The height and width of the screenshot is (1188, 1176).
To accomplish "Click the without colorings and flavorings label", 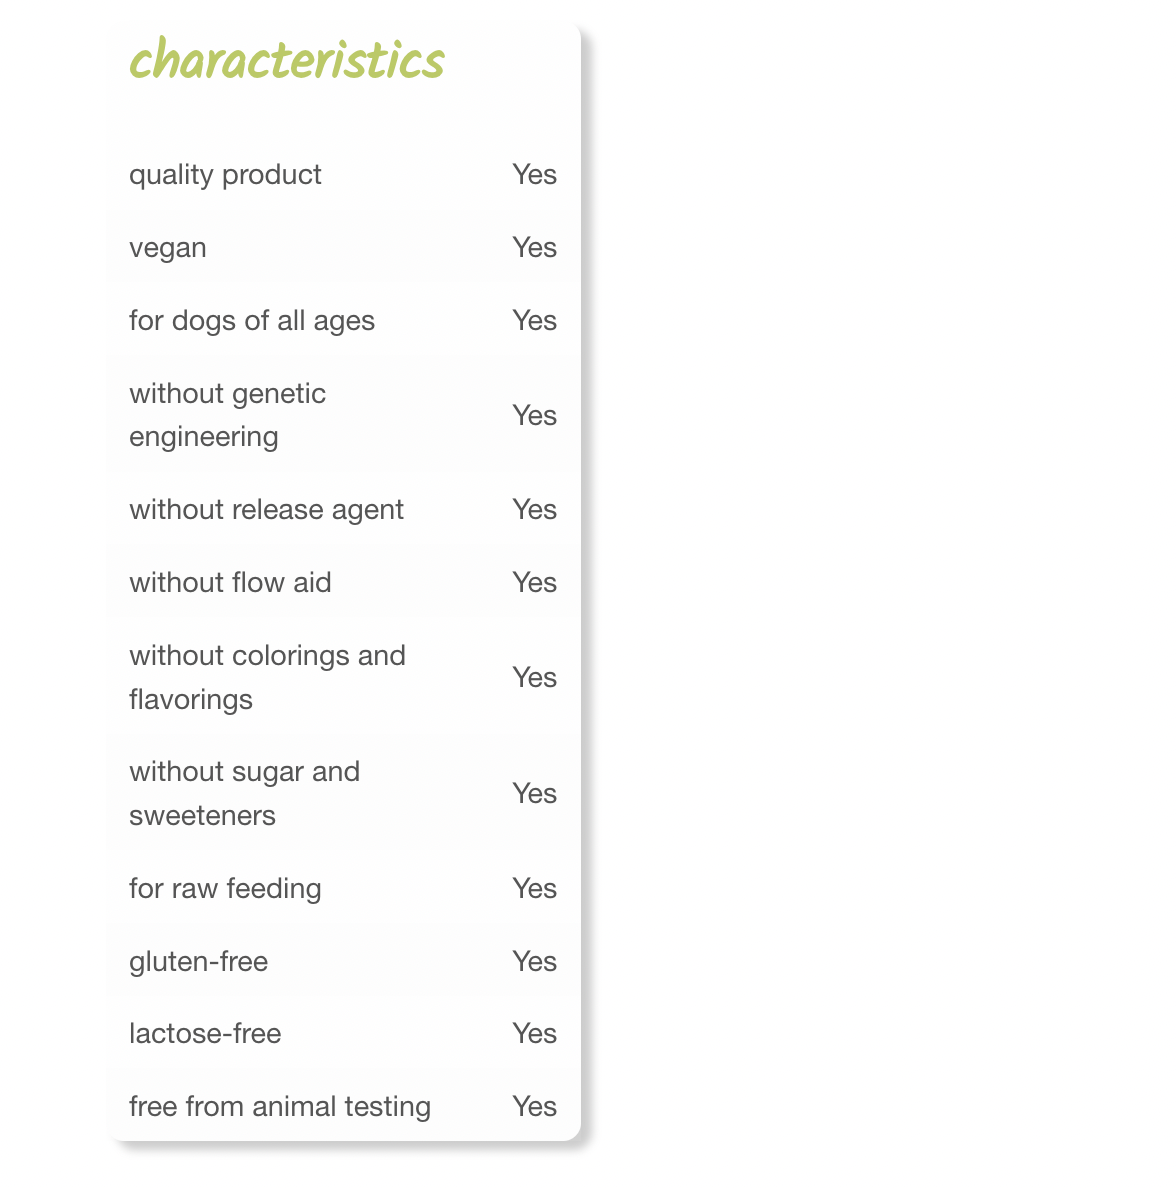I will [267, 677].
